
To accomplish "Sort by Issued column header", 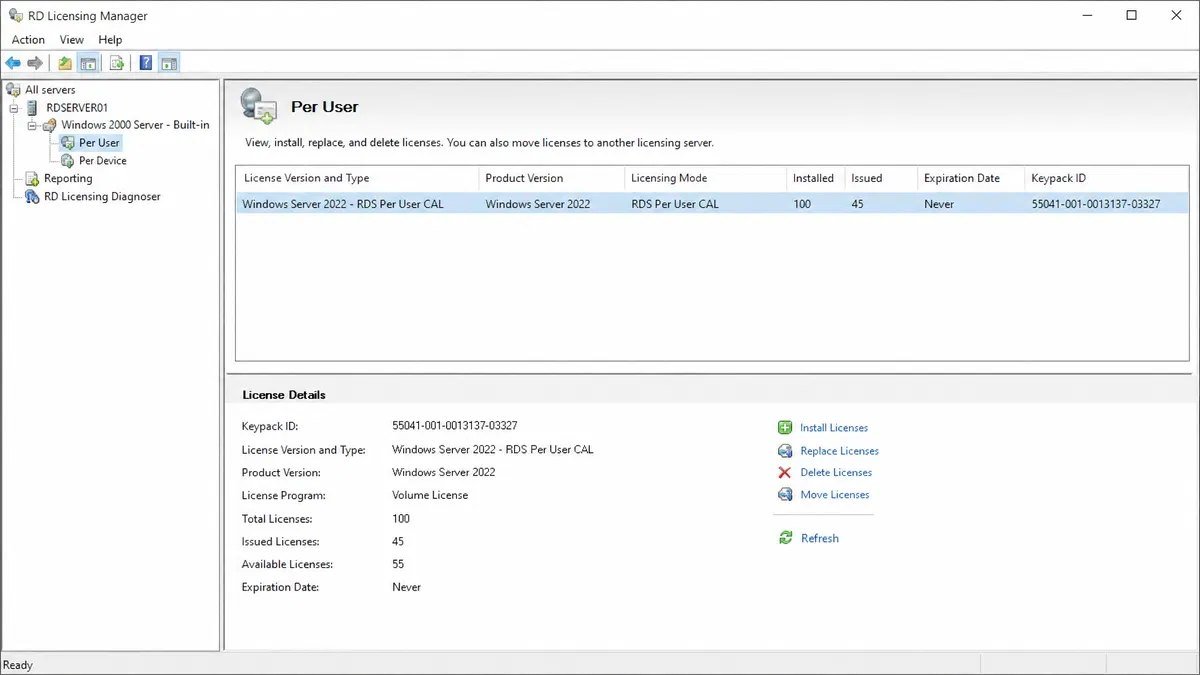I will 881,178.
